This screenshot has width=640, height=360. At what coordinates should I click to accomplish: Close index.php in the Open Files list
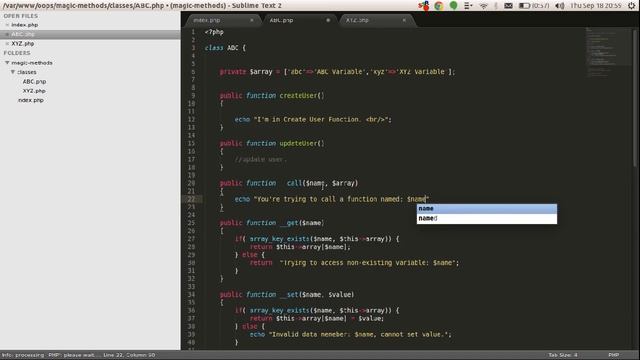tap(7, 25)
